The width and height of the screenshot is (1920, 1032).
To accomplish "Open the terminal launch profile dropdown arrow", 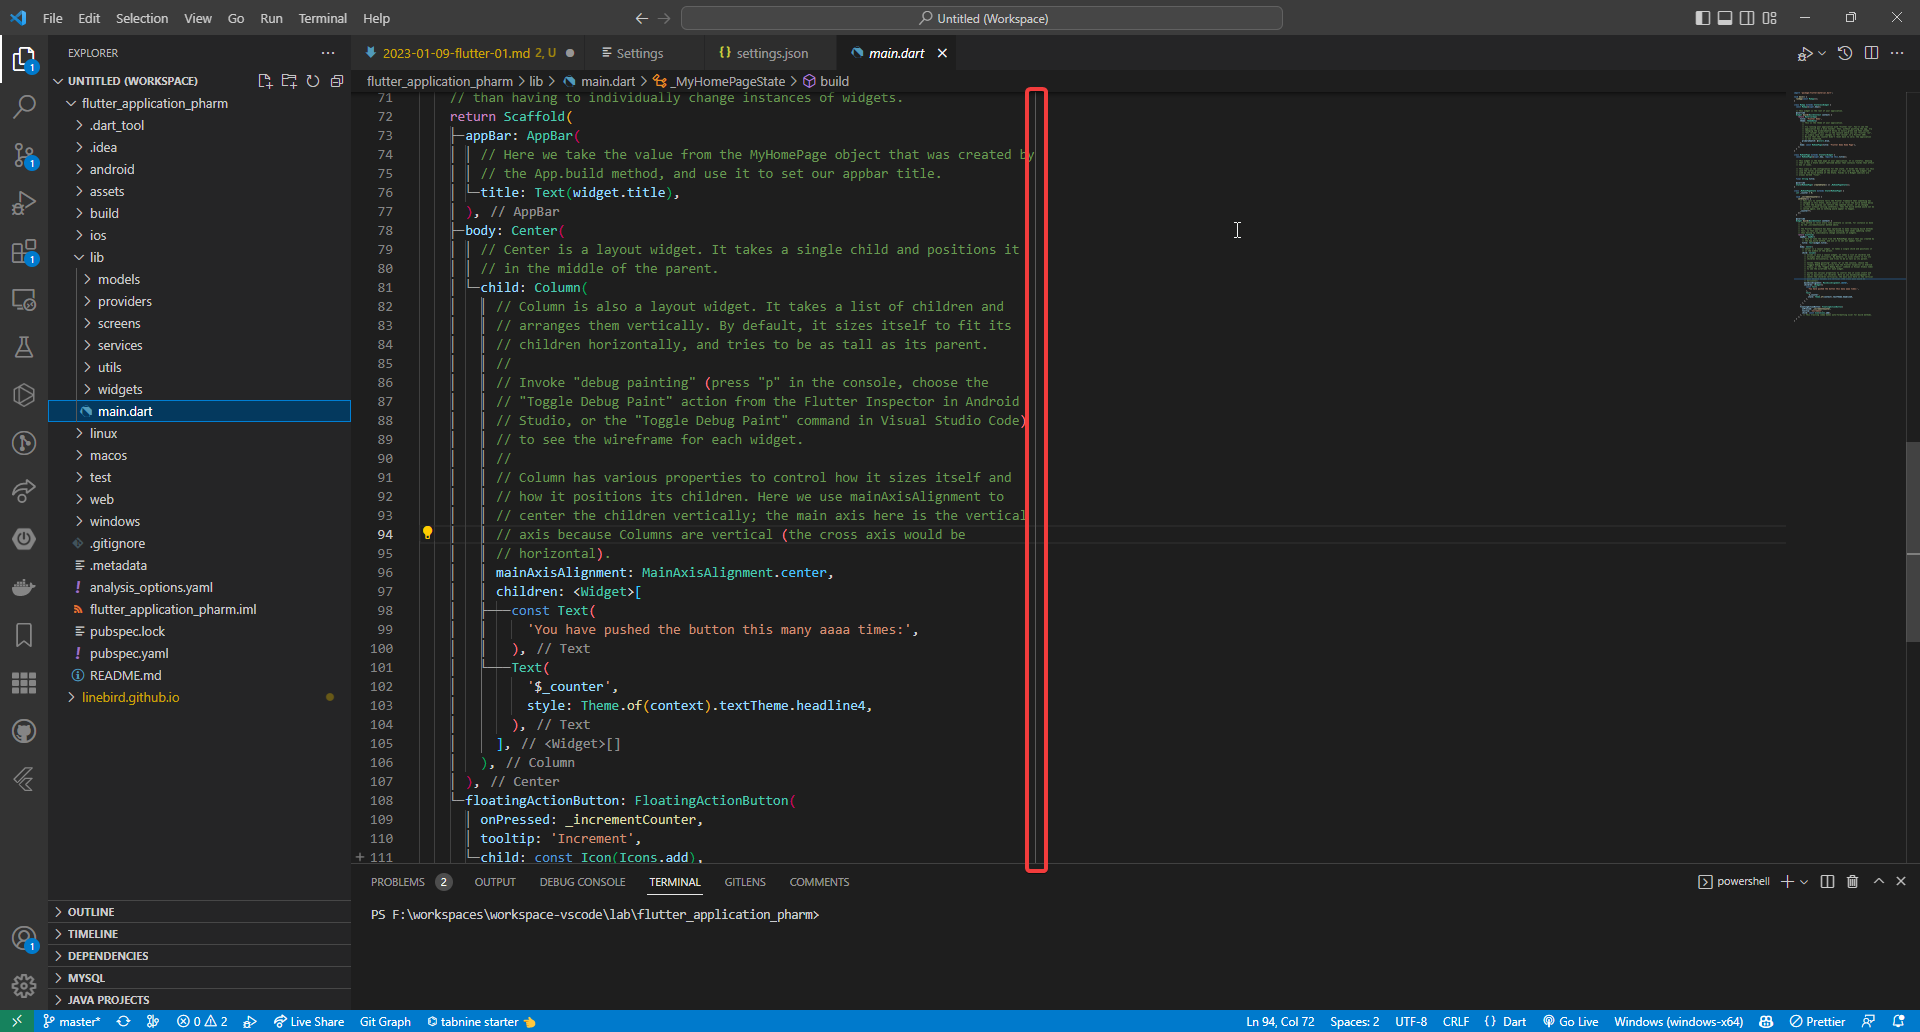I will click(x=1804, y=882).
